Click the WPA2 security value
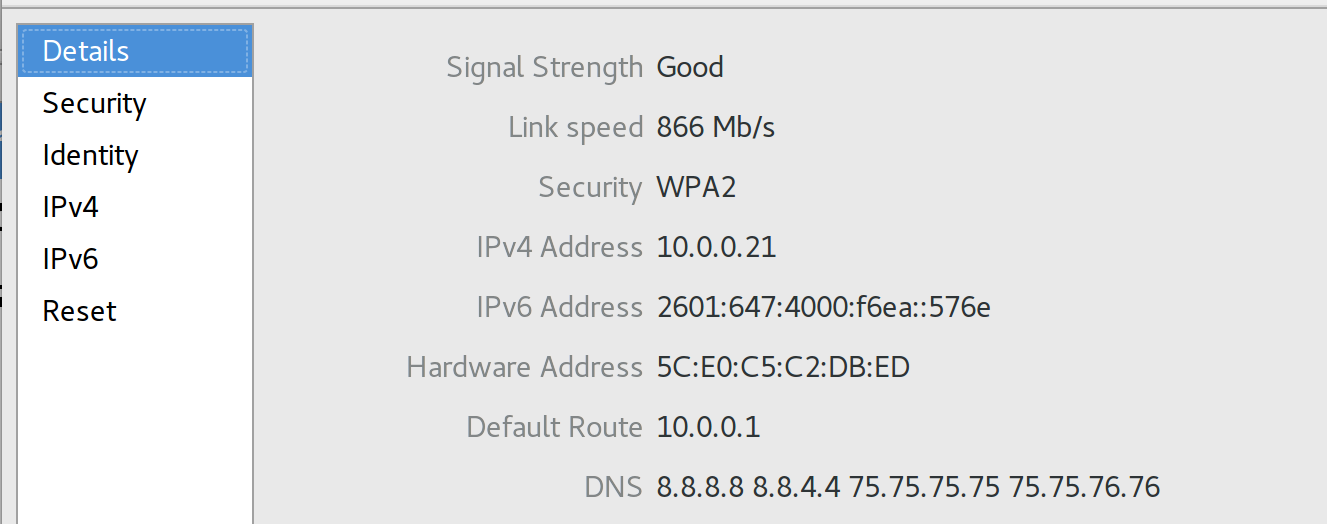The height and width of the screenshot is (524, 1327). 697,187
